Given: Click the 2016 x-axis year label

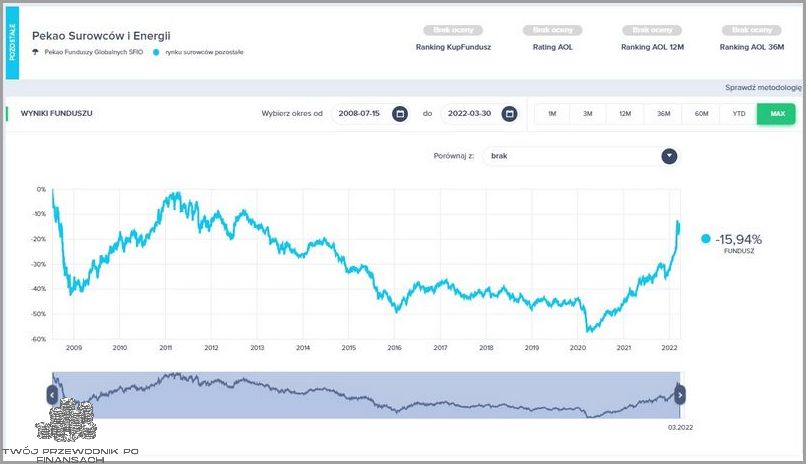Looking at the screenshot, I should [x=394, y=348].
